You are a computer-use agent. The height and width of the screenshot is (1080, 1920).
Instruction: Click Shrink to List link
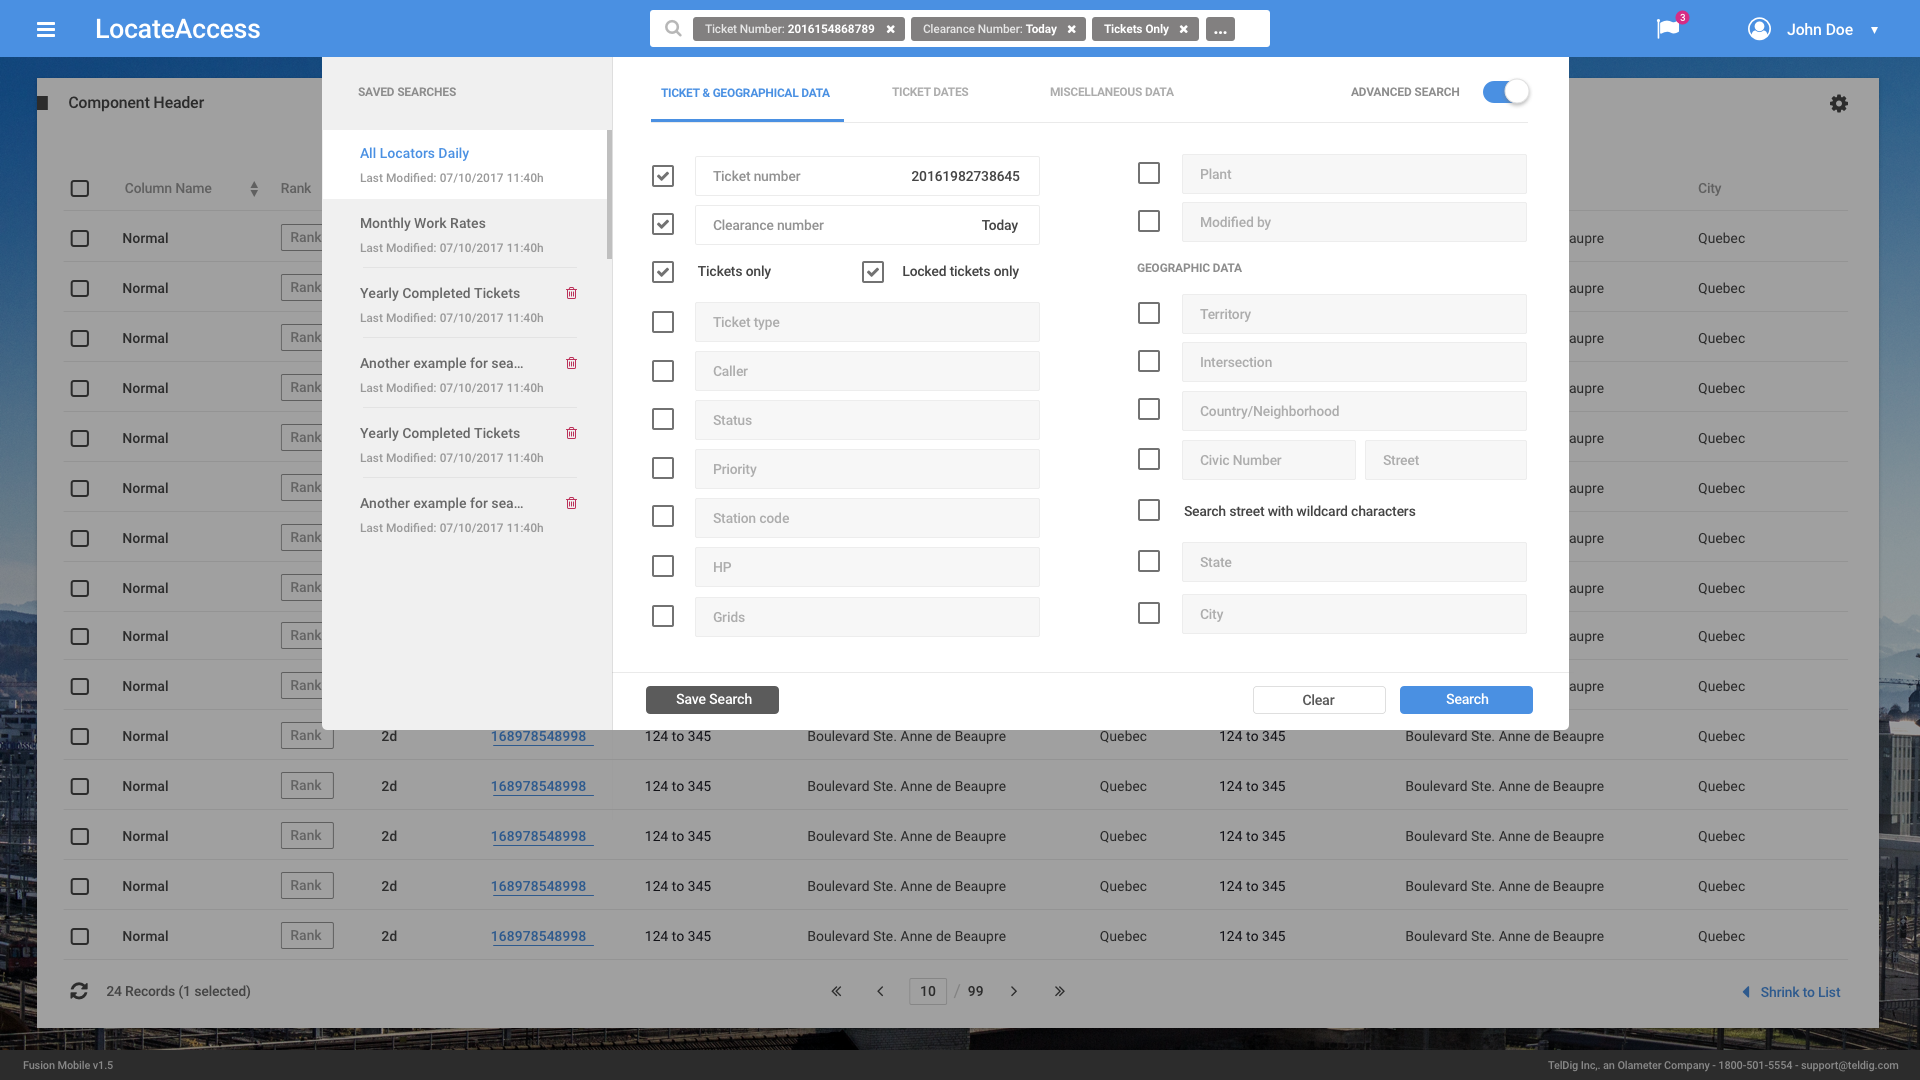pyautogui.click(x=1799, y=992)
